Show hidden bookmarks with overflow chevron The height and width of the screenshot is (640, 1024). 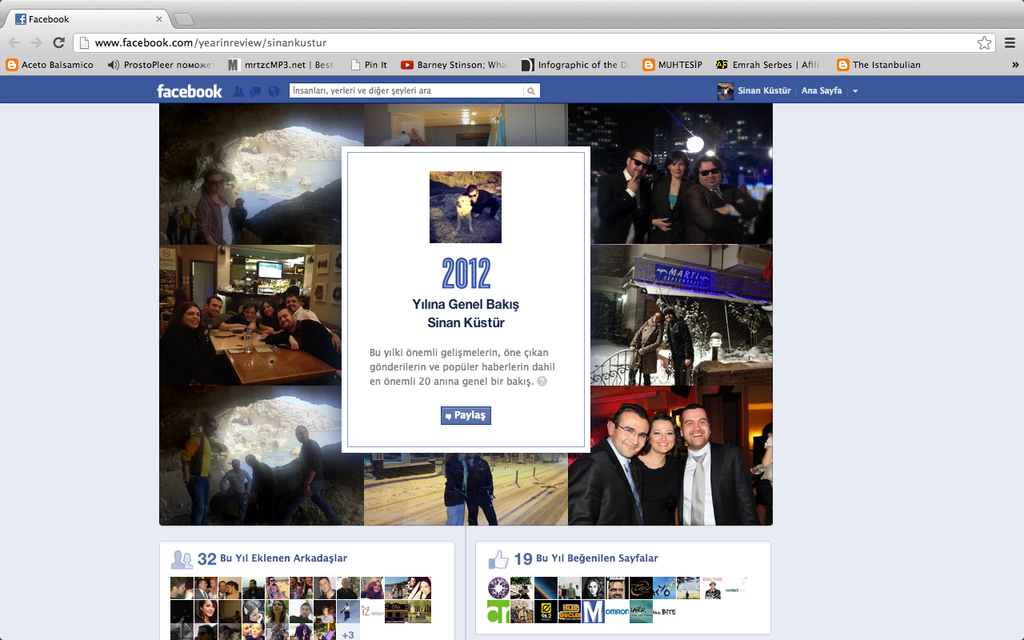coord(1014,65)
